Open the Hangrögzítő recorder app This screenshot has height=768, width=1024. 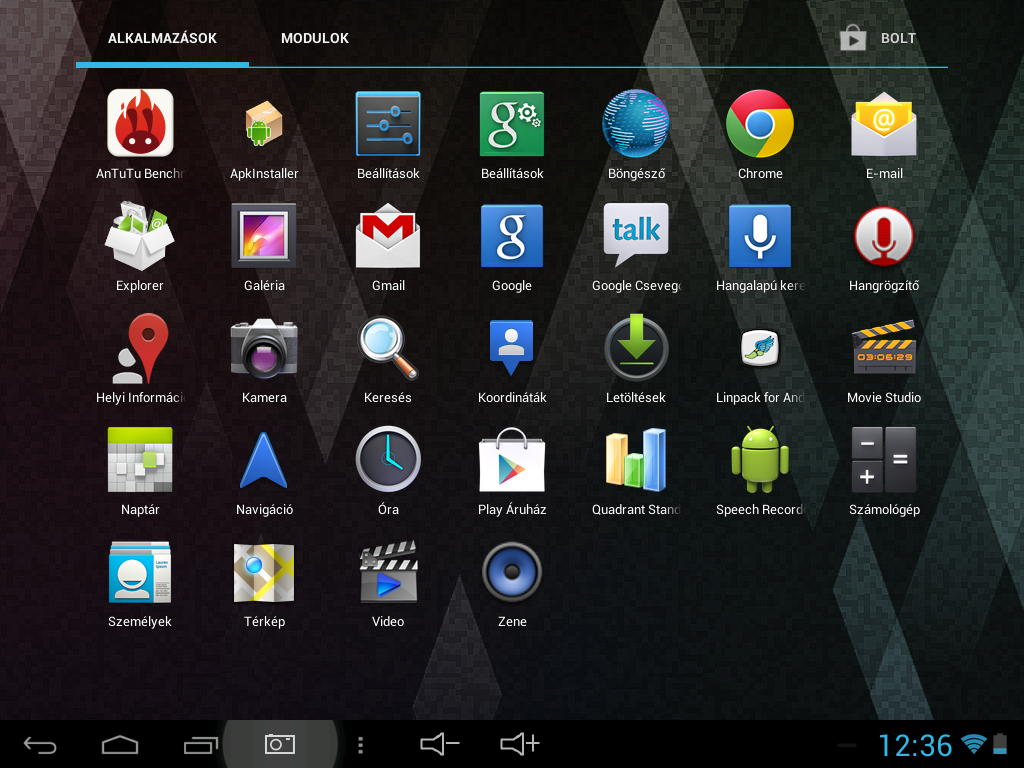[884, 247]
